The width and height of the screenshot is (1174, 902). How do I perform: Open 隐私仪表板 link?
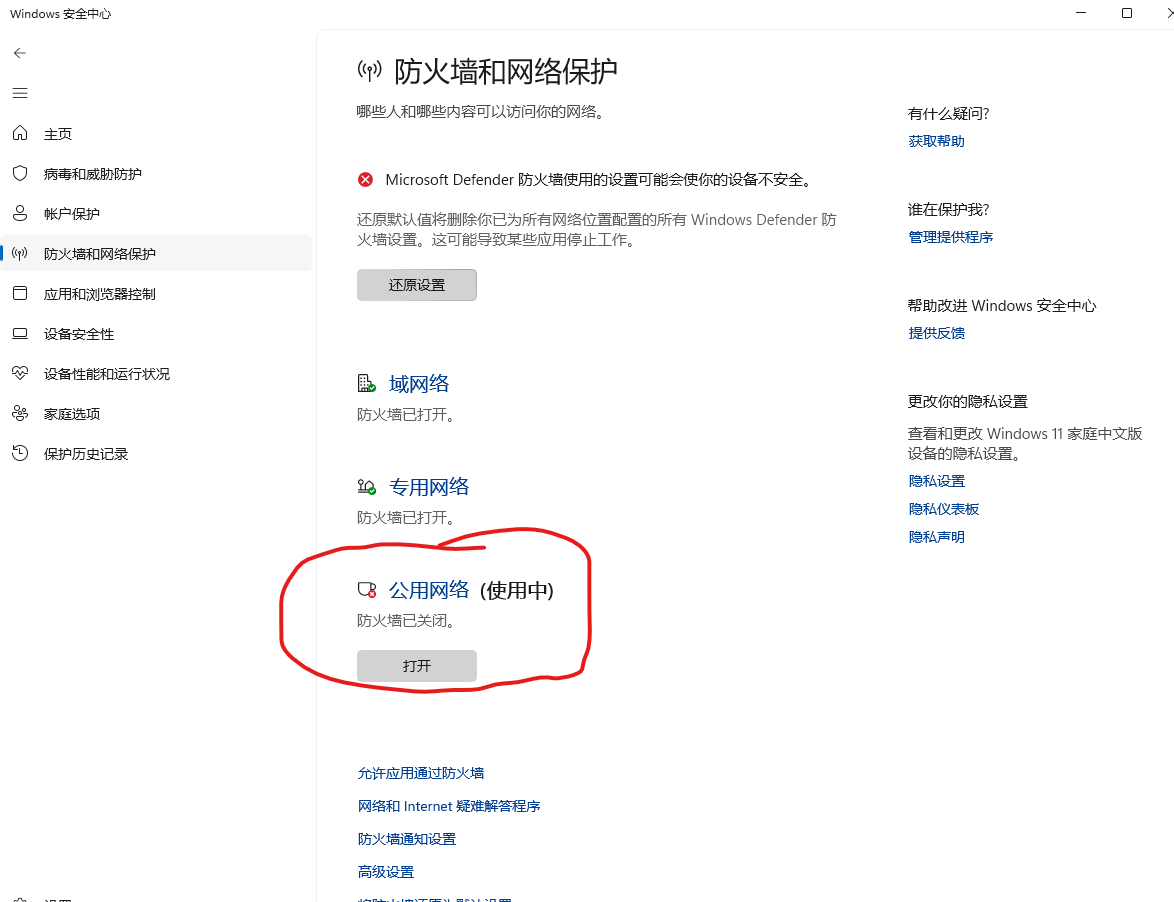943,509
